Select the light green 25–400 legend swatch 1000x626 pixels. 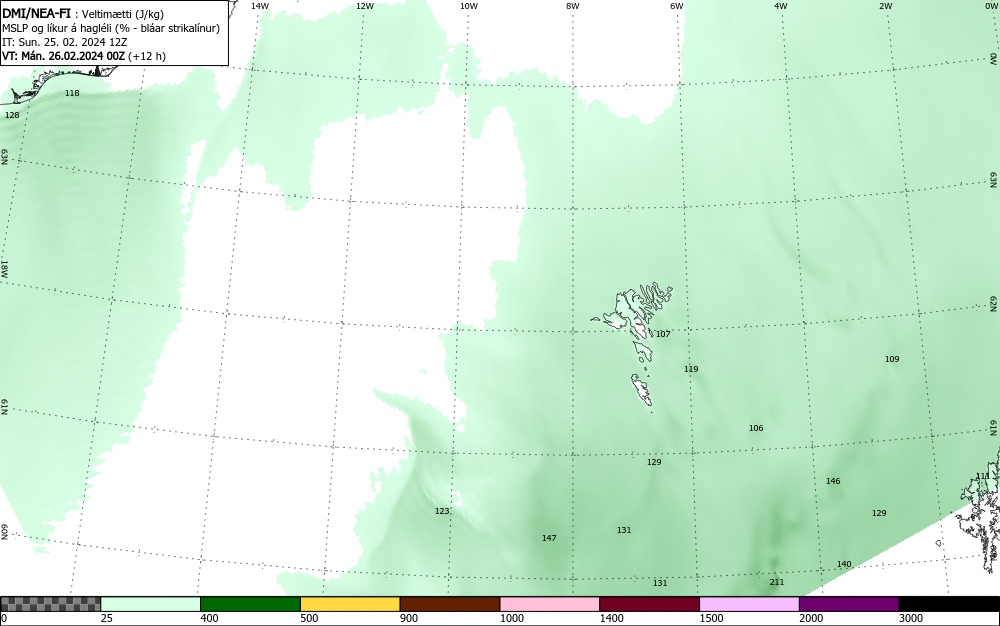(151, 604)
